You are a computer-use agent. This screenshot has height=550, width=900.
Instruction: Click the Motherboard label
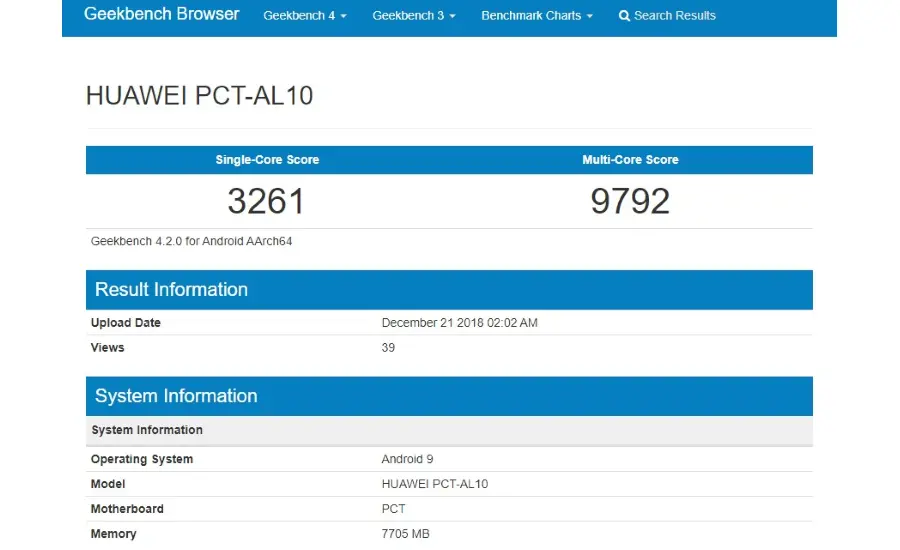click(127, 509)
